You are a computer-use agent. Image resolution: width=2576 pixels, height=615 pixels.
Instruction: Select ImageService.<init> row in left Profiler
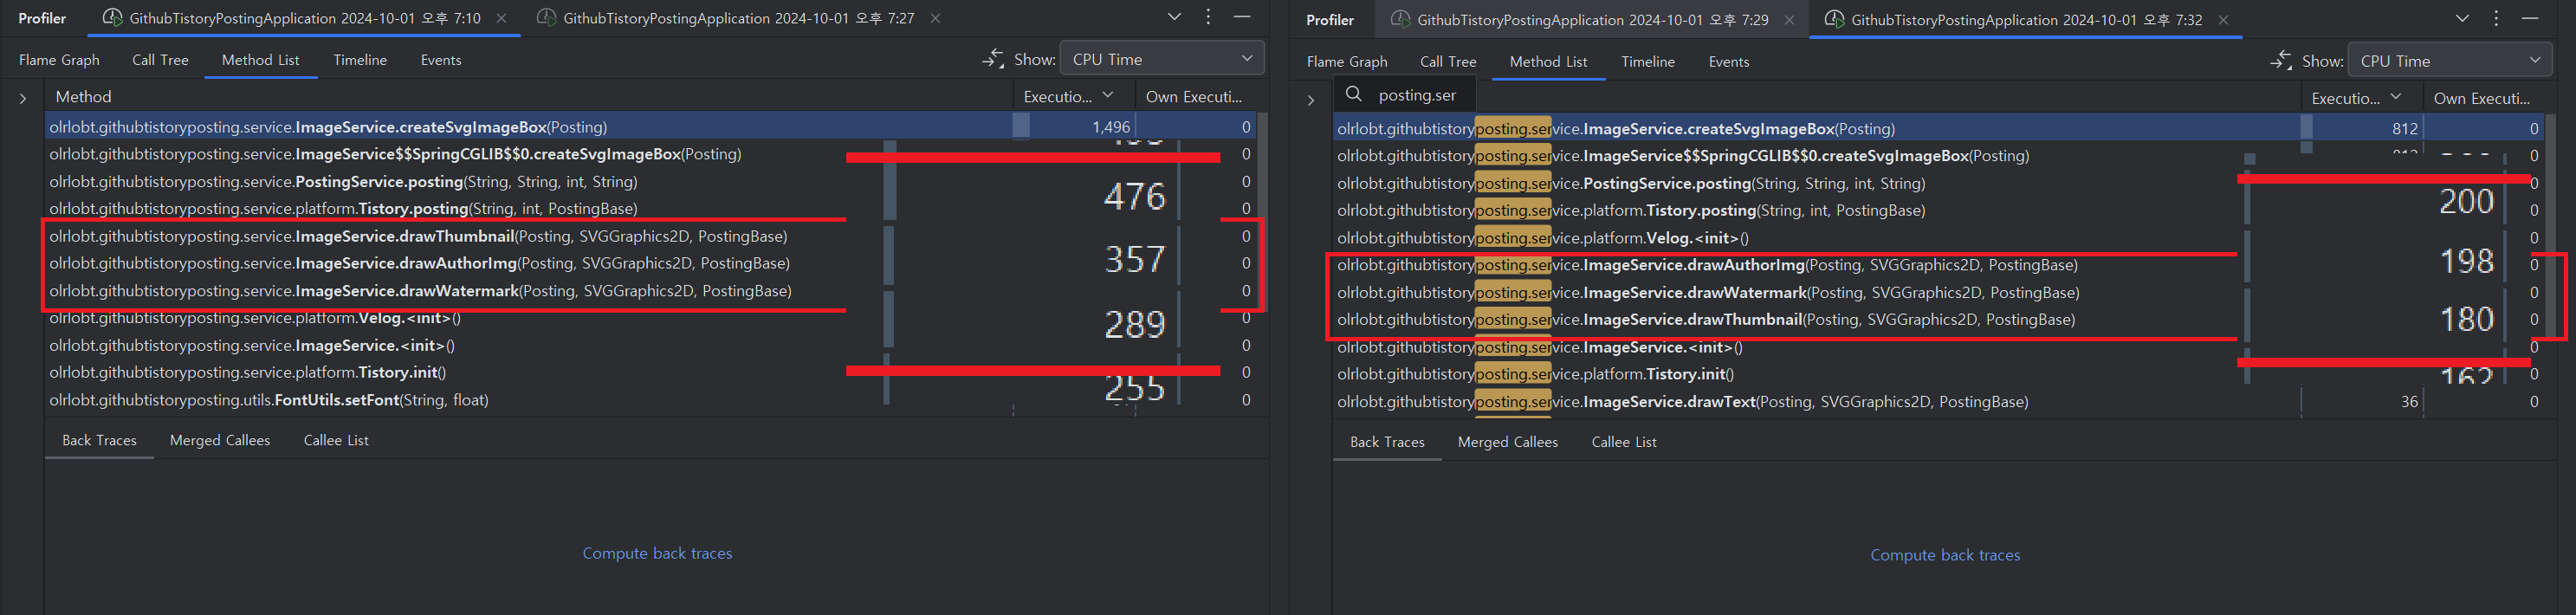650,345
